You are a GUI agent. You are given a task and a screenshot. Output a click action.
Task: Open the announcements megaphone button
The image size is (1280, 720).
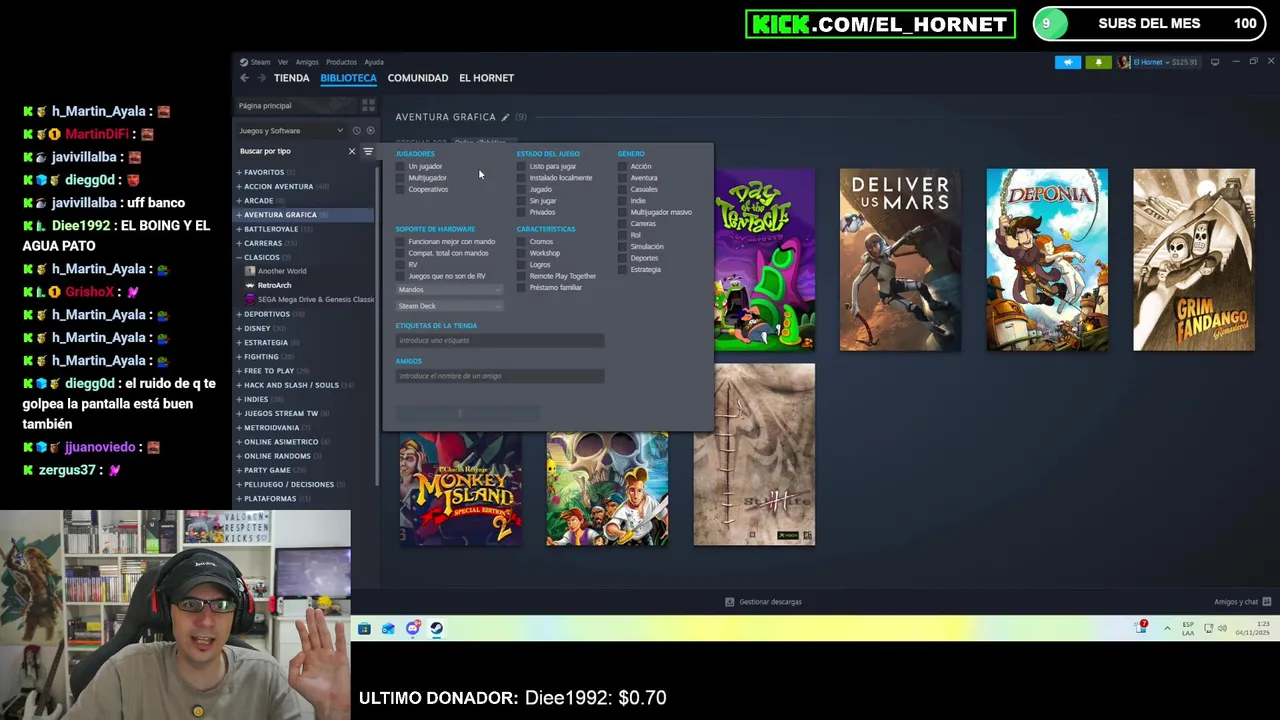[x=1068, y=62]
